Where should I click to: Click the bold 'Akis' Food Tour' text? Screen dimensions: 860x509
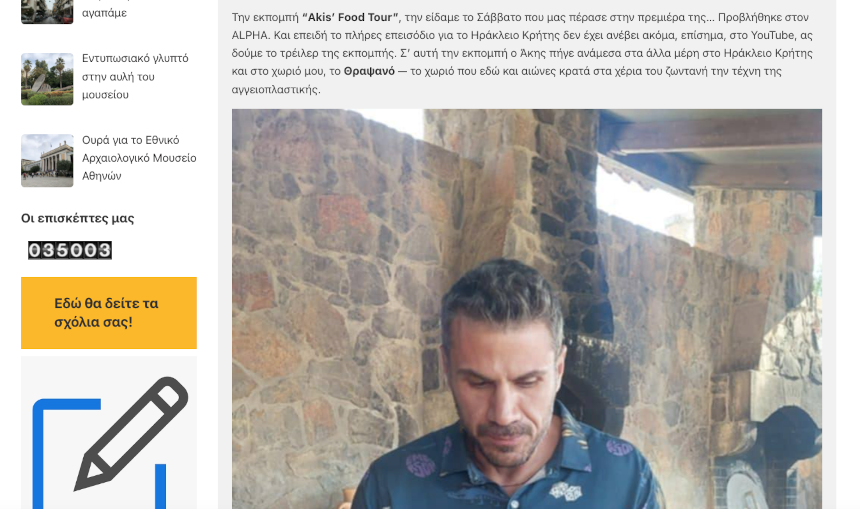click(x=350, y=17)
